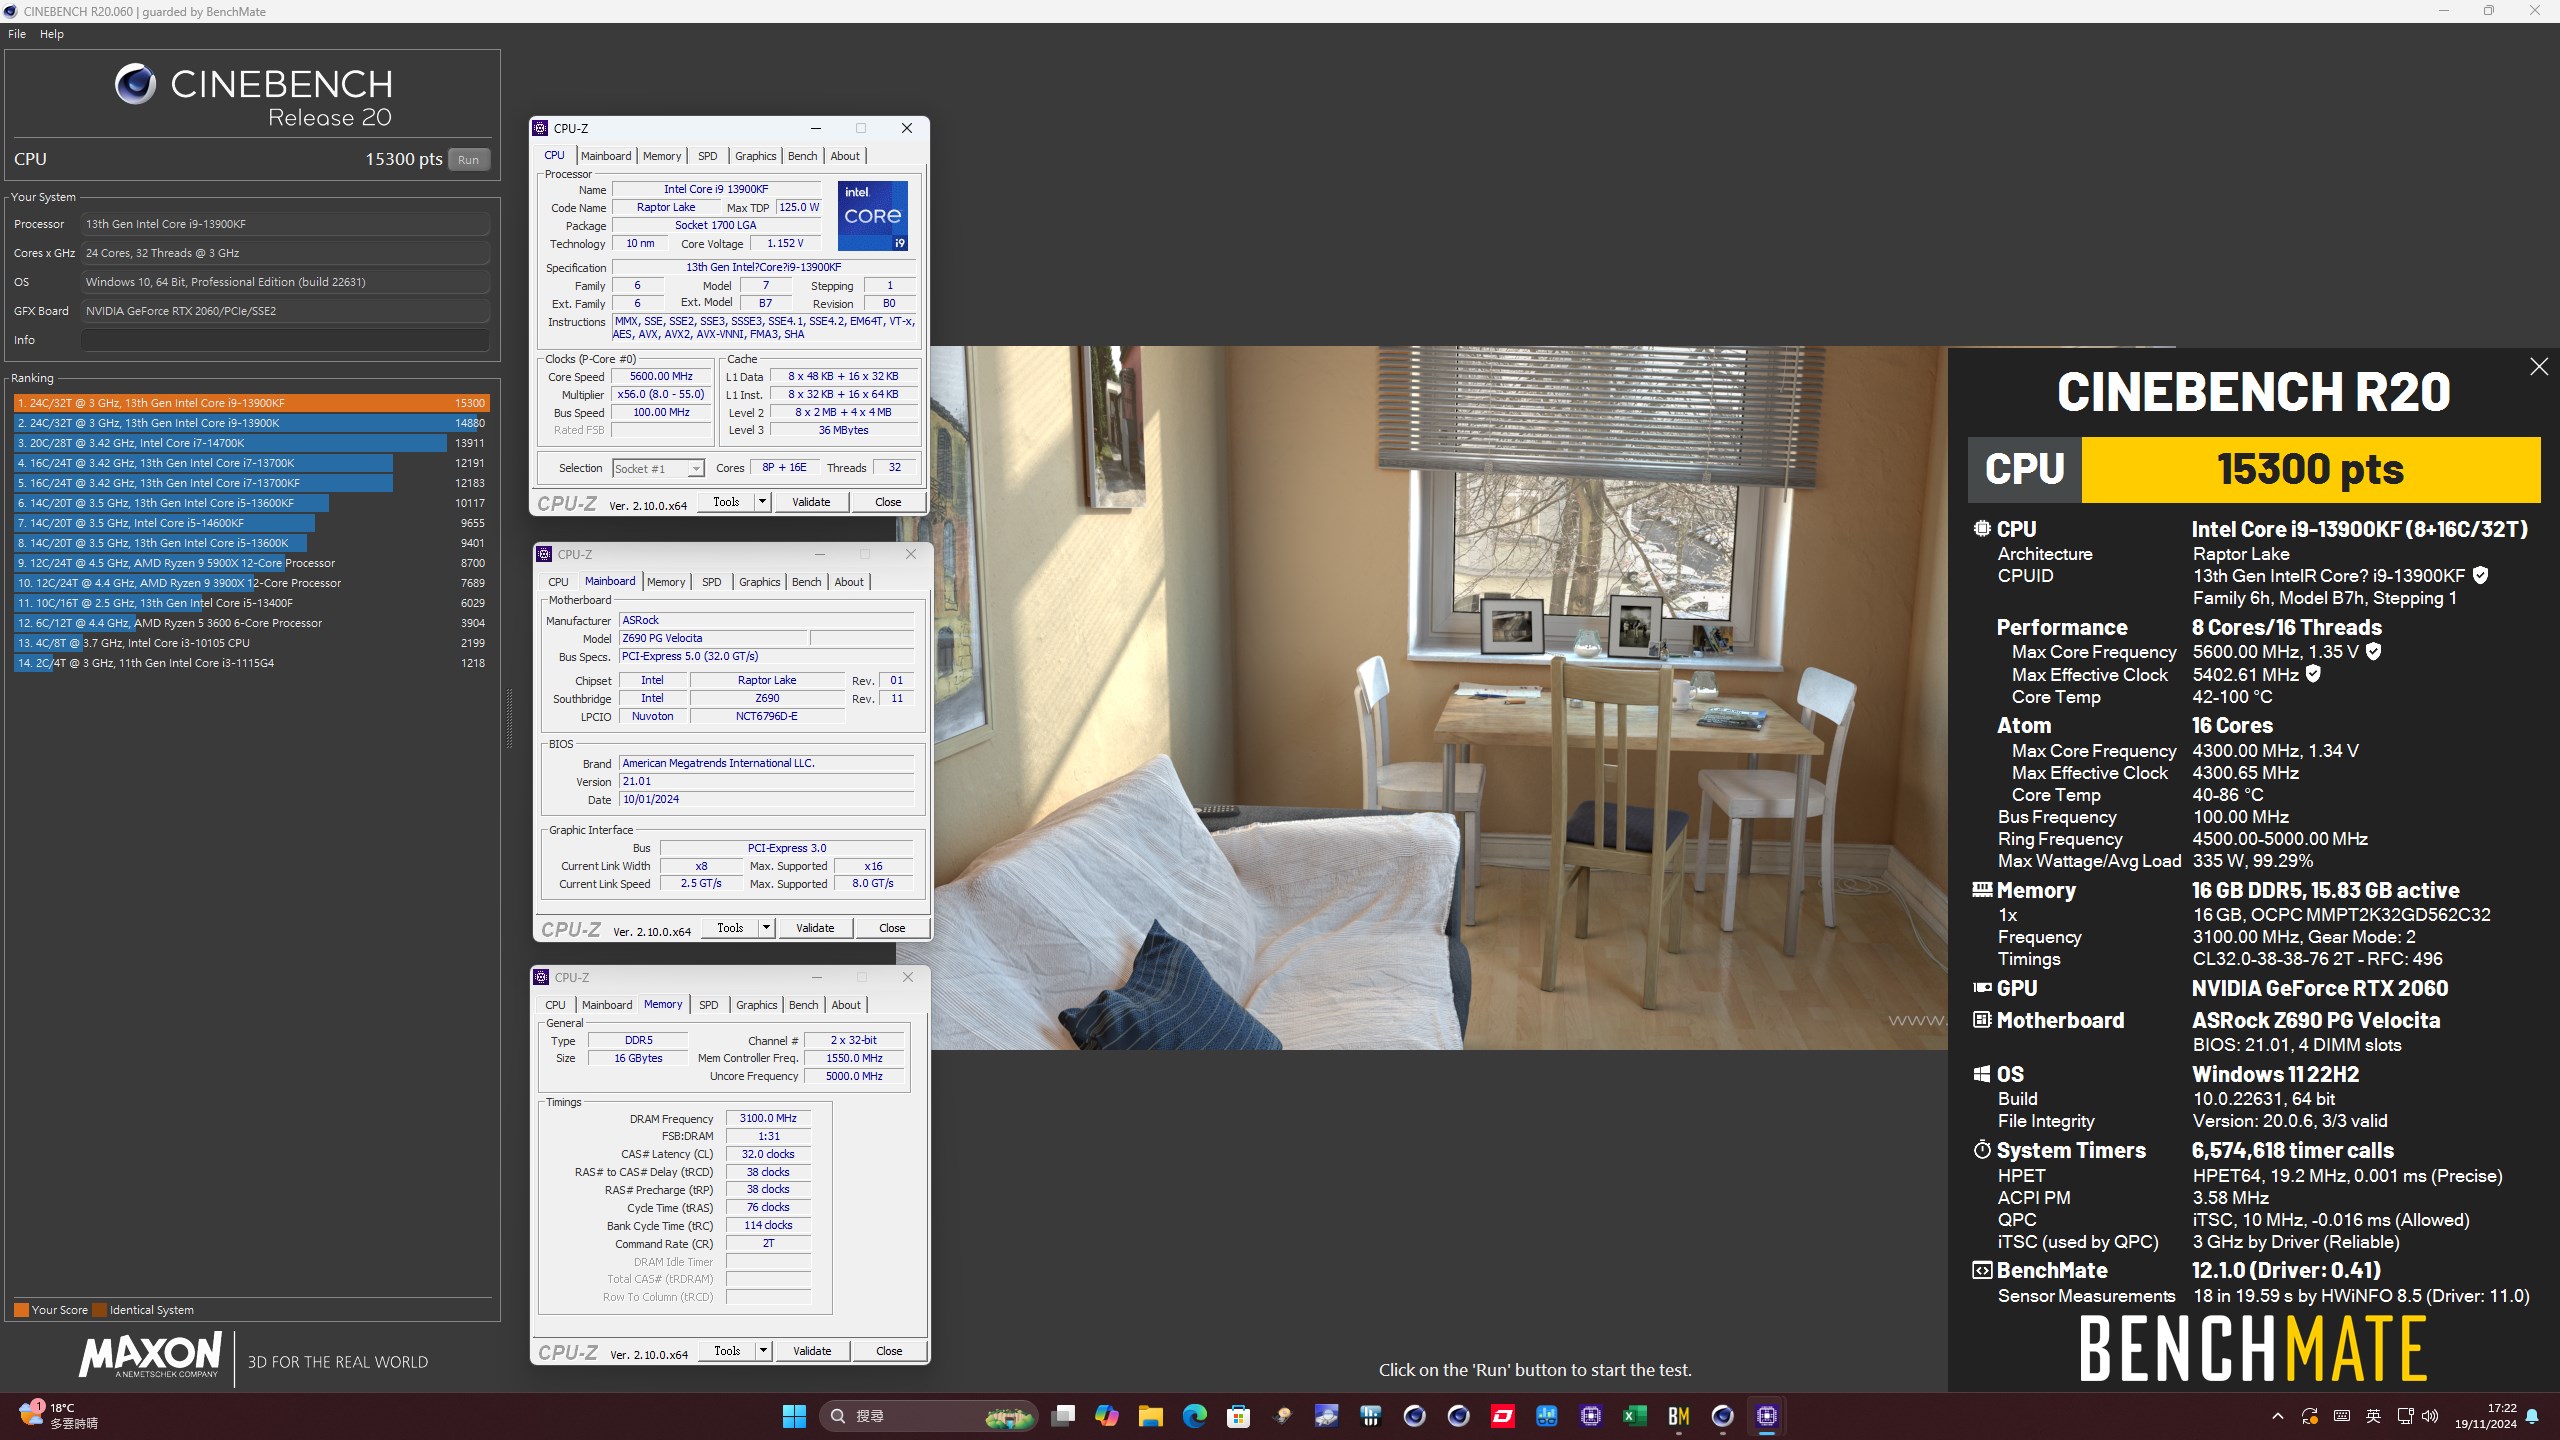Click Validate in the top CPU-Z window
This screenshot has width=2560, height=1440.
pos(811,502)
